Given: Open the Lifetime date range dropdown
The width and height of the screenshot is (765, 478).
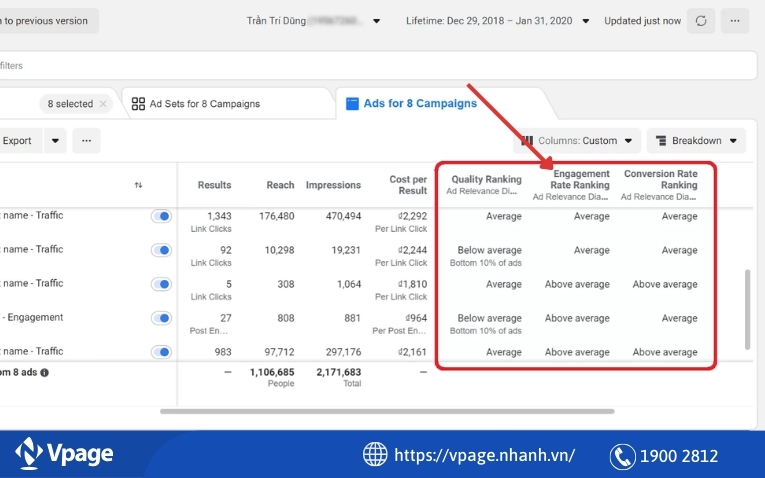Looking at the screenshot, I should click(498, 21).
